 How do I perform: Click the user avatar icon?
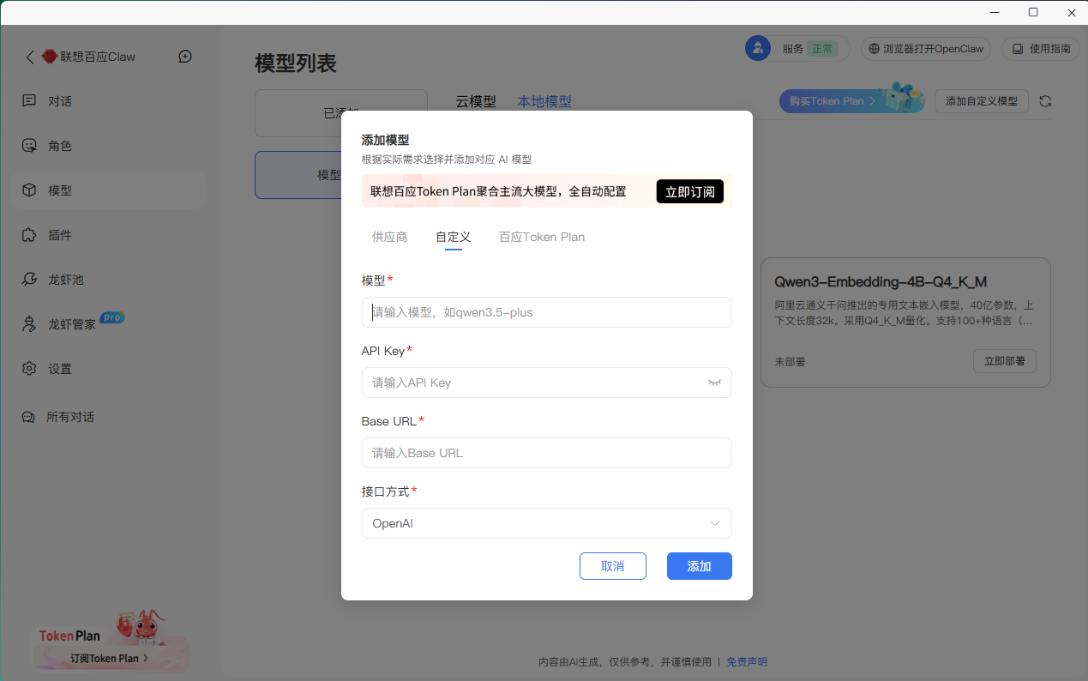(758, 48)
